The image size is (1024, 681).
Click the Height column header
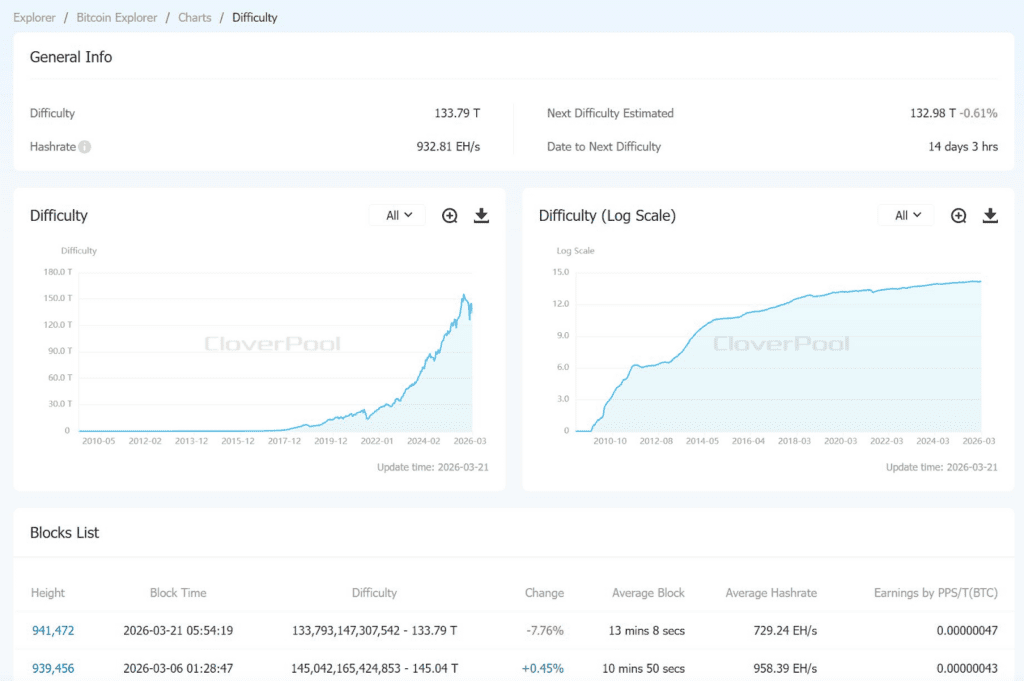click(48, 593)
